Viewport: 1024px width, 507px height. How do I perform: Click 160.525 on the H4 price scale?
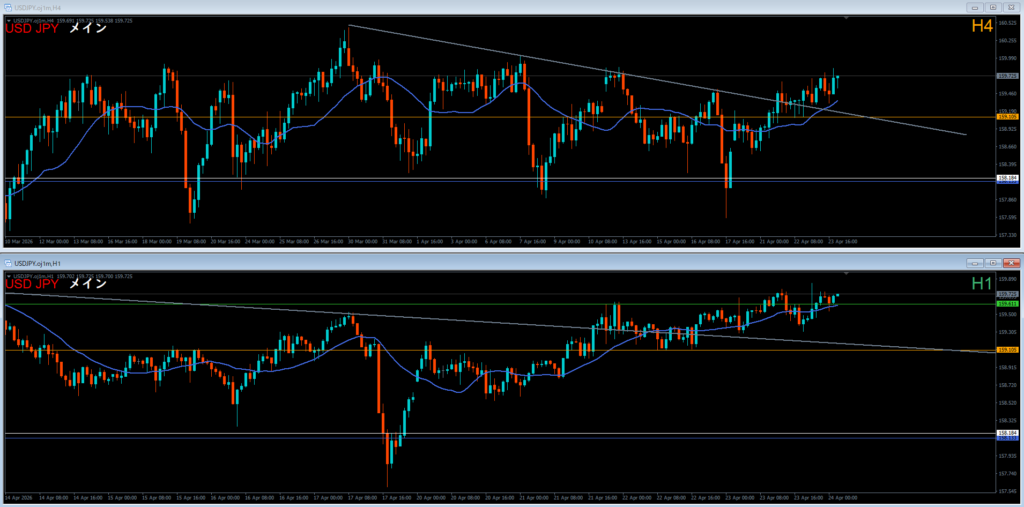[1008, 23]
